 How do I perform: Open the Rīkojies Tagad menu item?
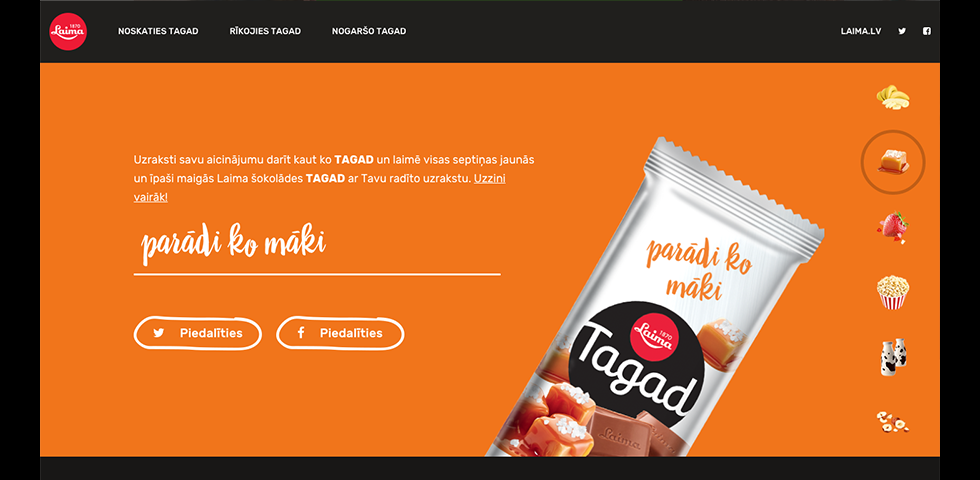[265, 31]
